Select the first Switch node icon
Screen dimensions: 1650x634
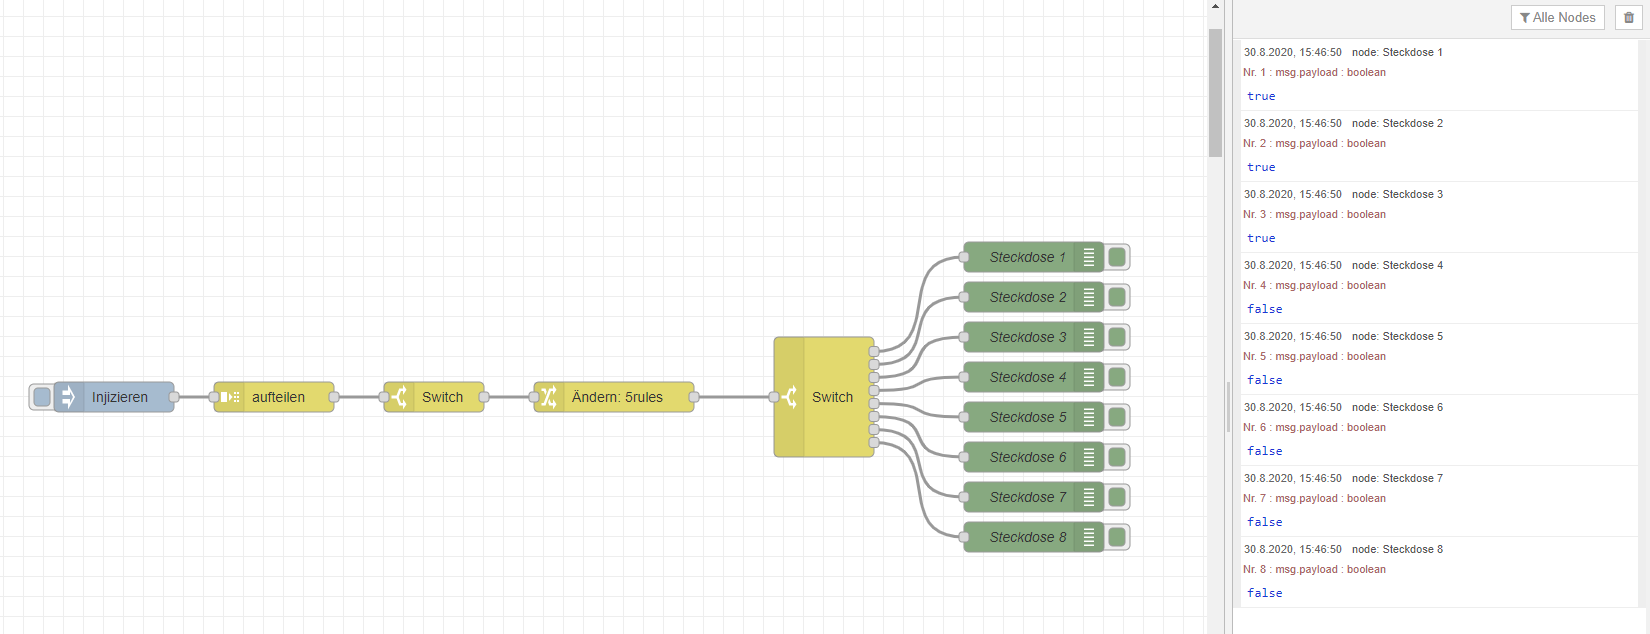(x=399, y=397)
